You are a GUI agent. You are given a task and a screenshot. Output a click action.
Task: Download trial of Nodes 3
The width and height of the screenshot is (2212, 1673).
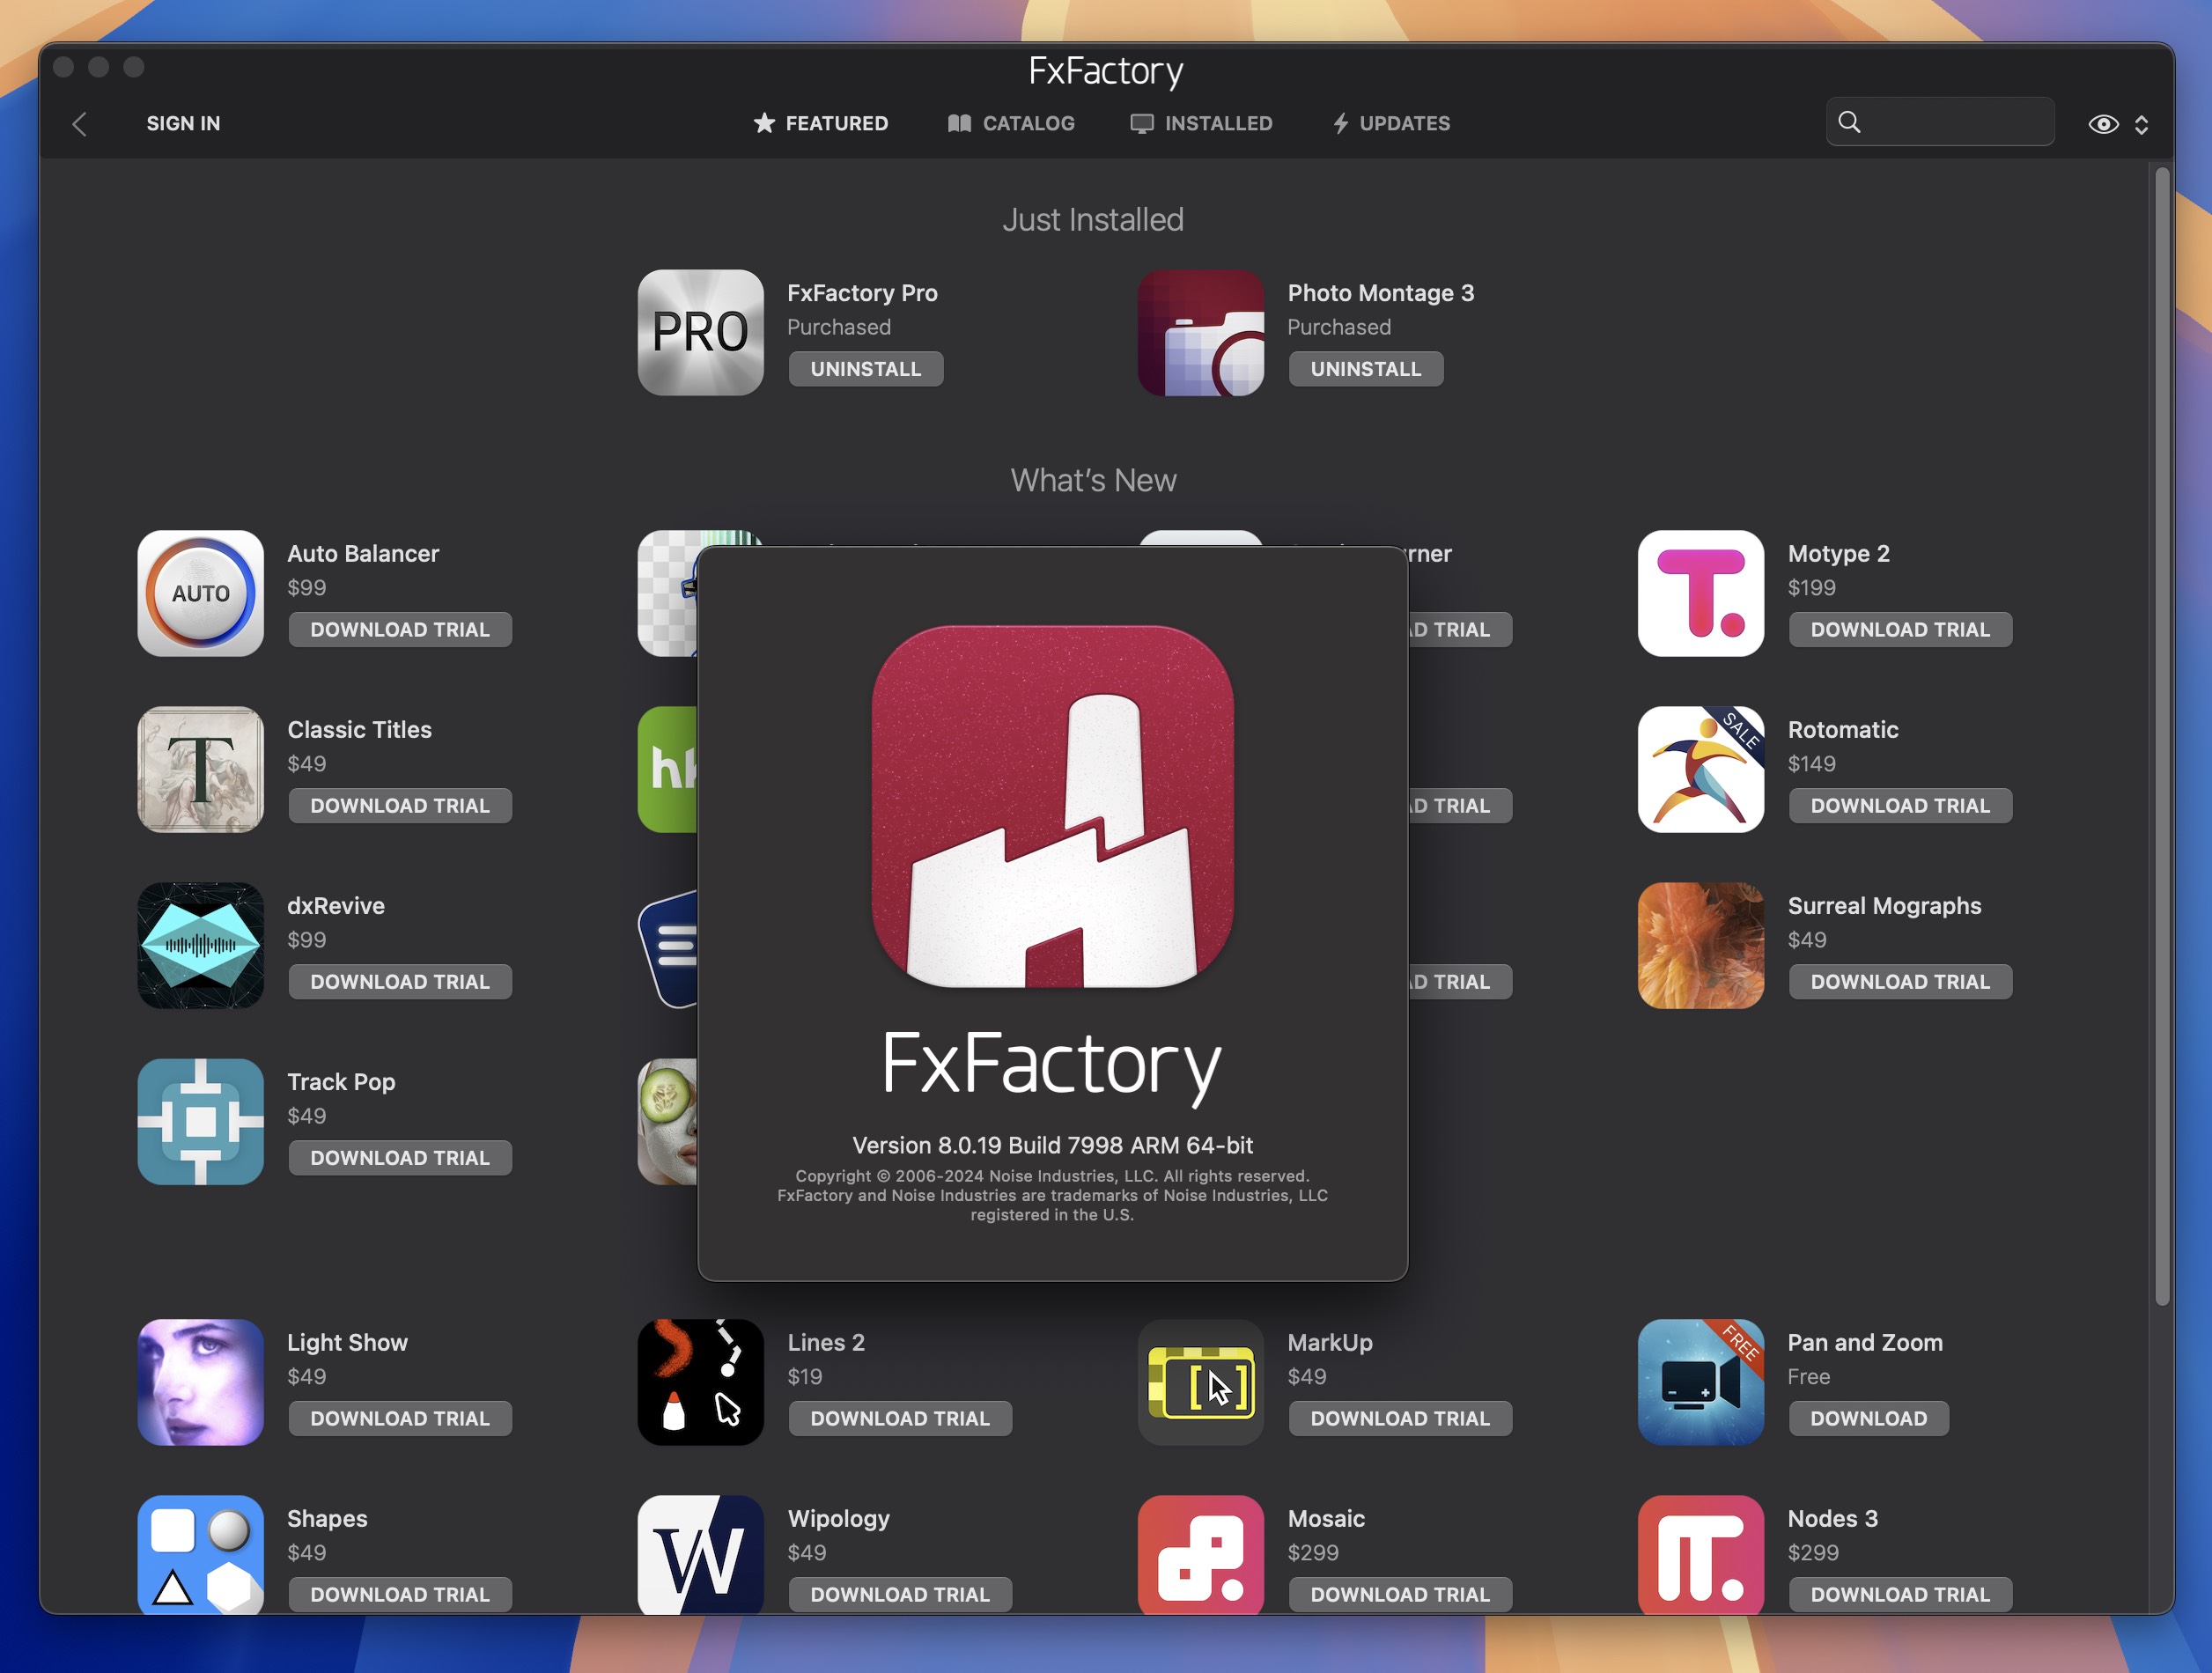[x=1900, y=1595]
